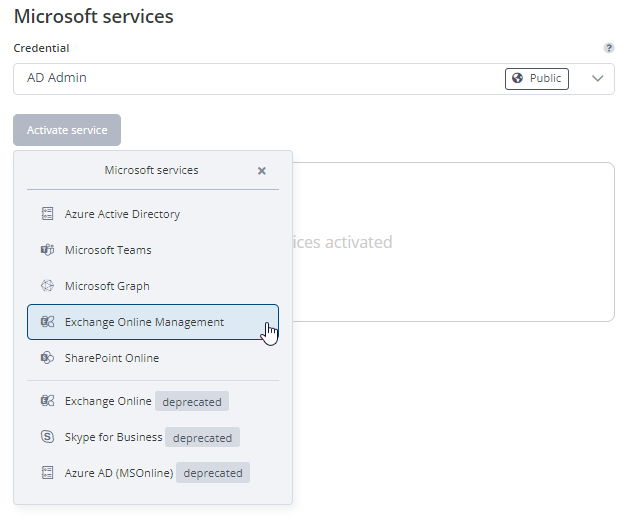Click the activated services empty panel
The width and height of the screenshot is (630, 524).
[x=450, y=242]
